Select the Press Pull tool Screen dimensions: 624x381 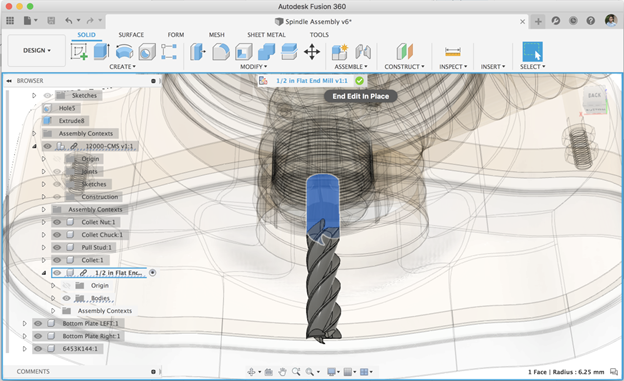tap(197, 52)
